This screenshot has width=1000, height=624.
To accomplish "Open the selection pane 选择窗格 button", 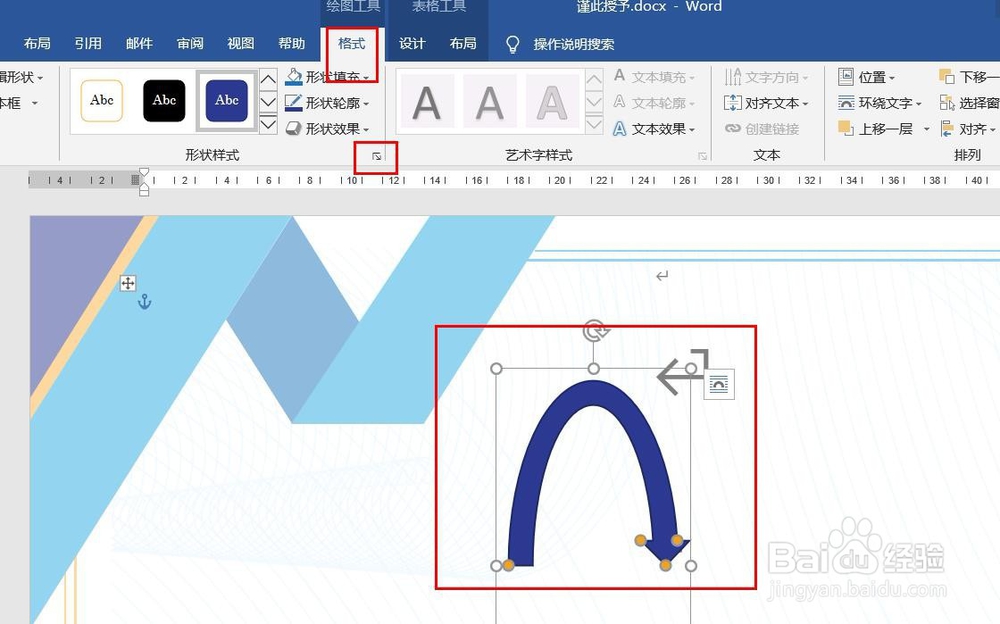I will [969, 103].
